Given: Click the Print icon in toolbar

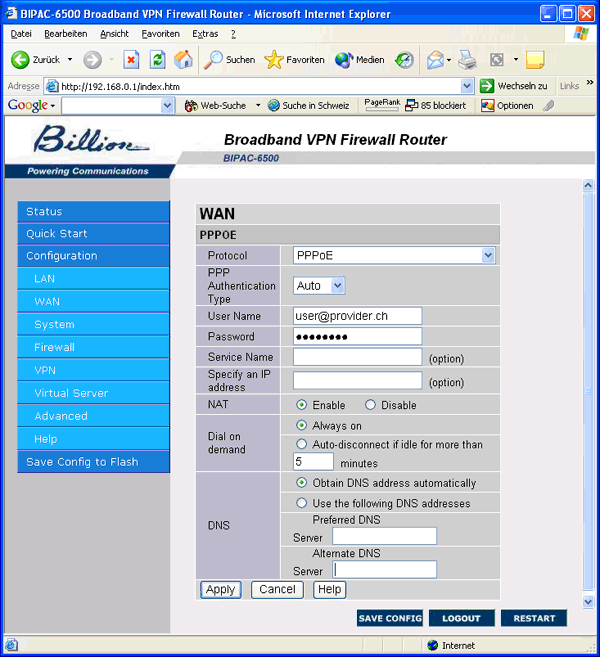Looking at the screenshot, I should coord(467,60).
